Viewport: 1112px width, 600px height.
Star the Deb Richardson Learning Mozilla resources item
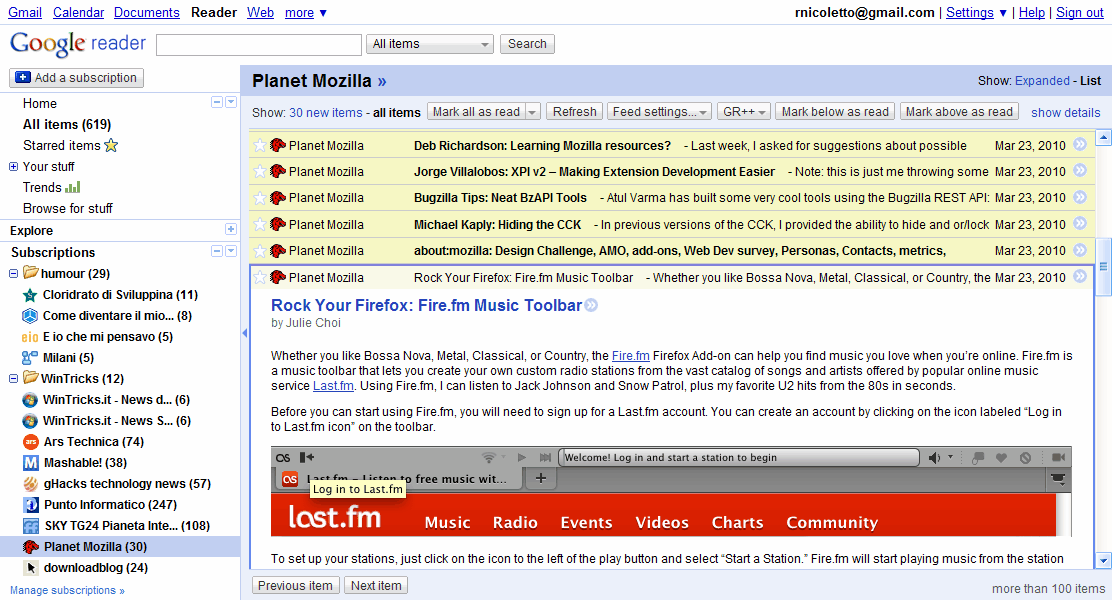pos(260,145)
